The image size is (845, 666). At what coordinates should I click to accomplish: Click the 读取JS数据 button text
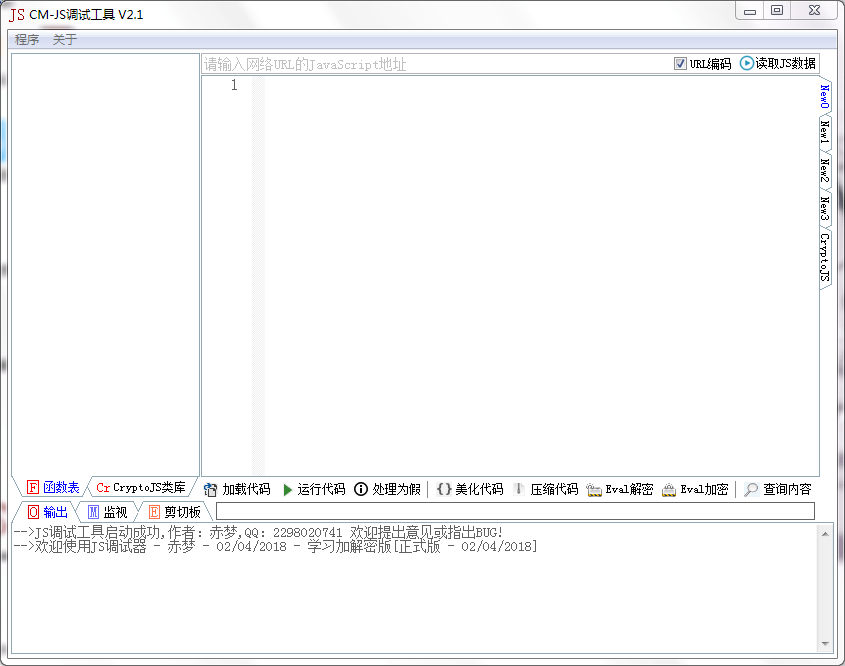(x=785, y=63)
